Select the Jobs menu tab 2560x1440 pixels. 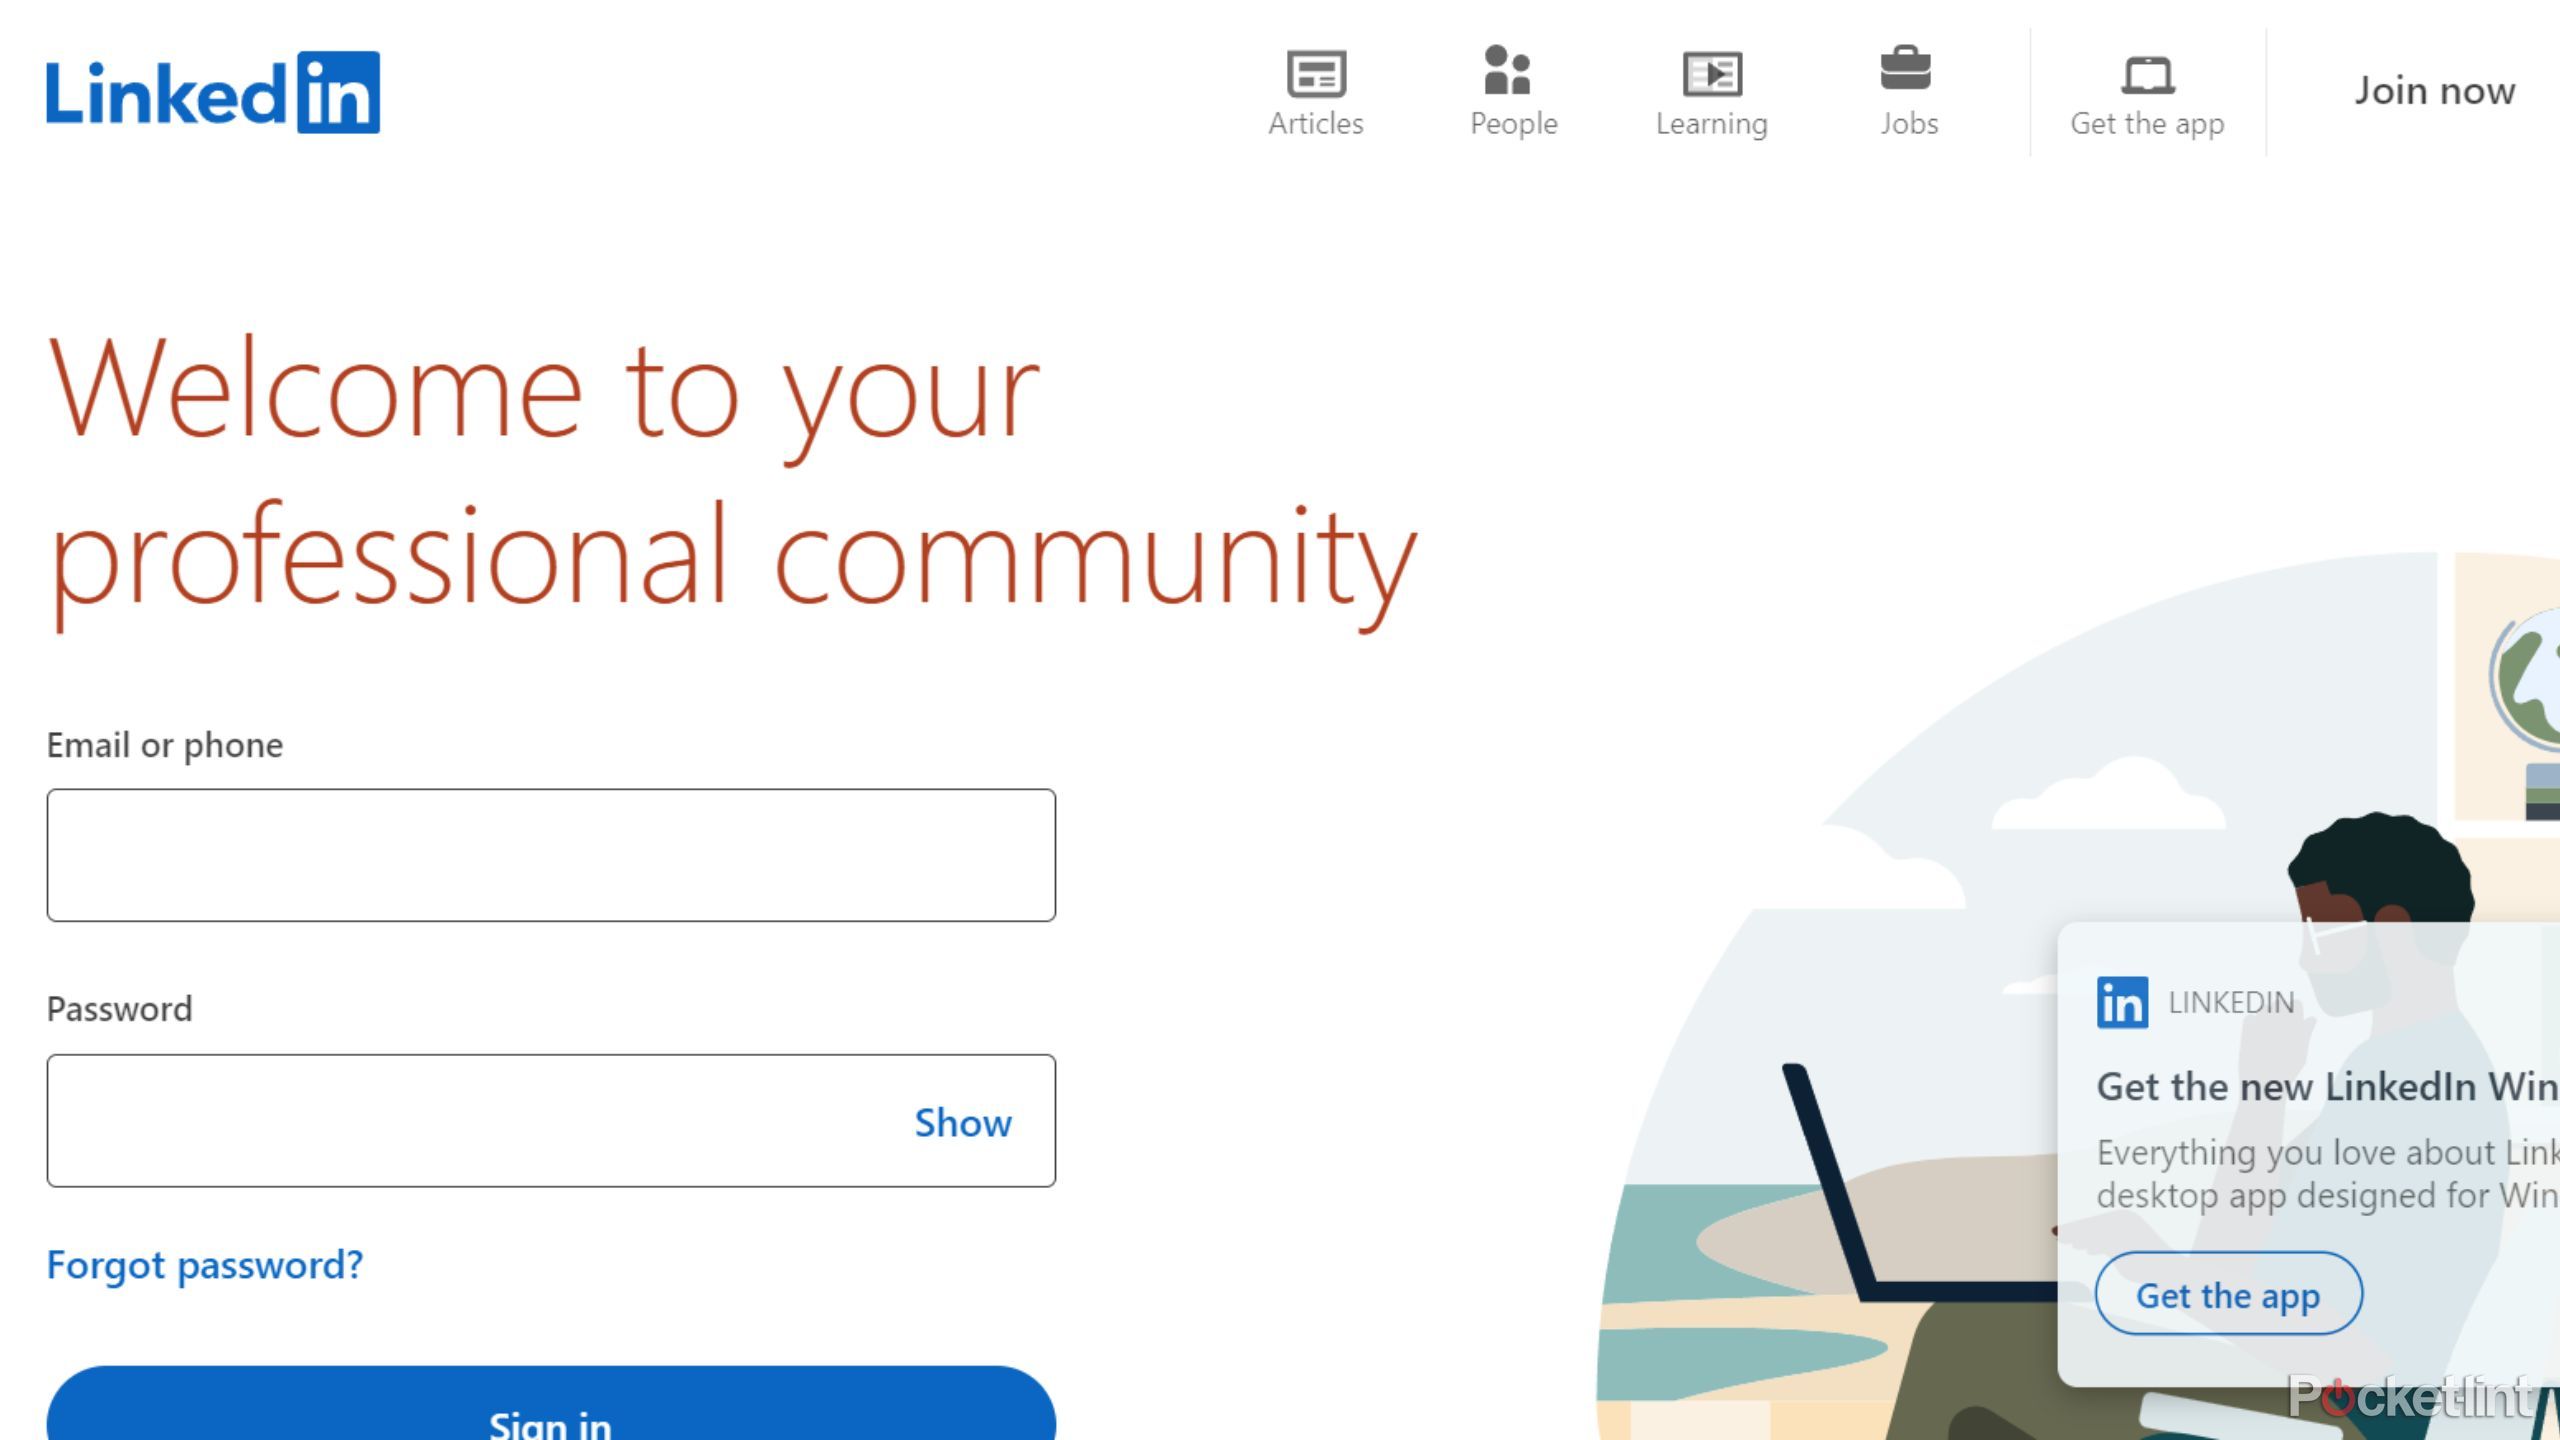(1908, 90)
